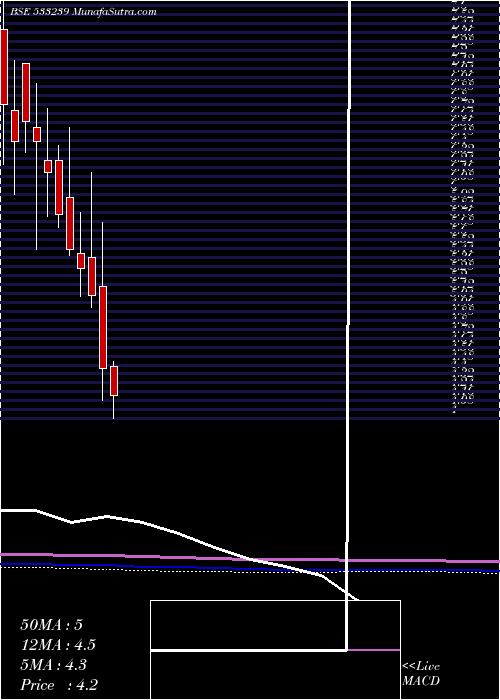
Task: Select the 50MA : 5 label
Action: 52,625
